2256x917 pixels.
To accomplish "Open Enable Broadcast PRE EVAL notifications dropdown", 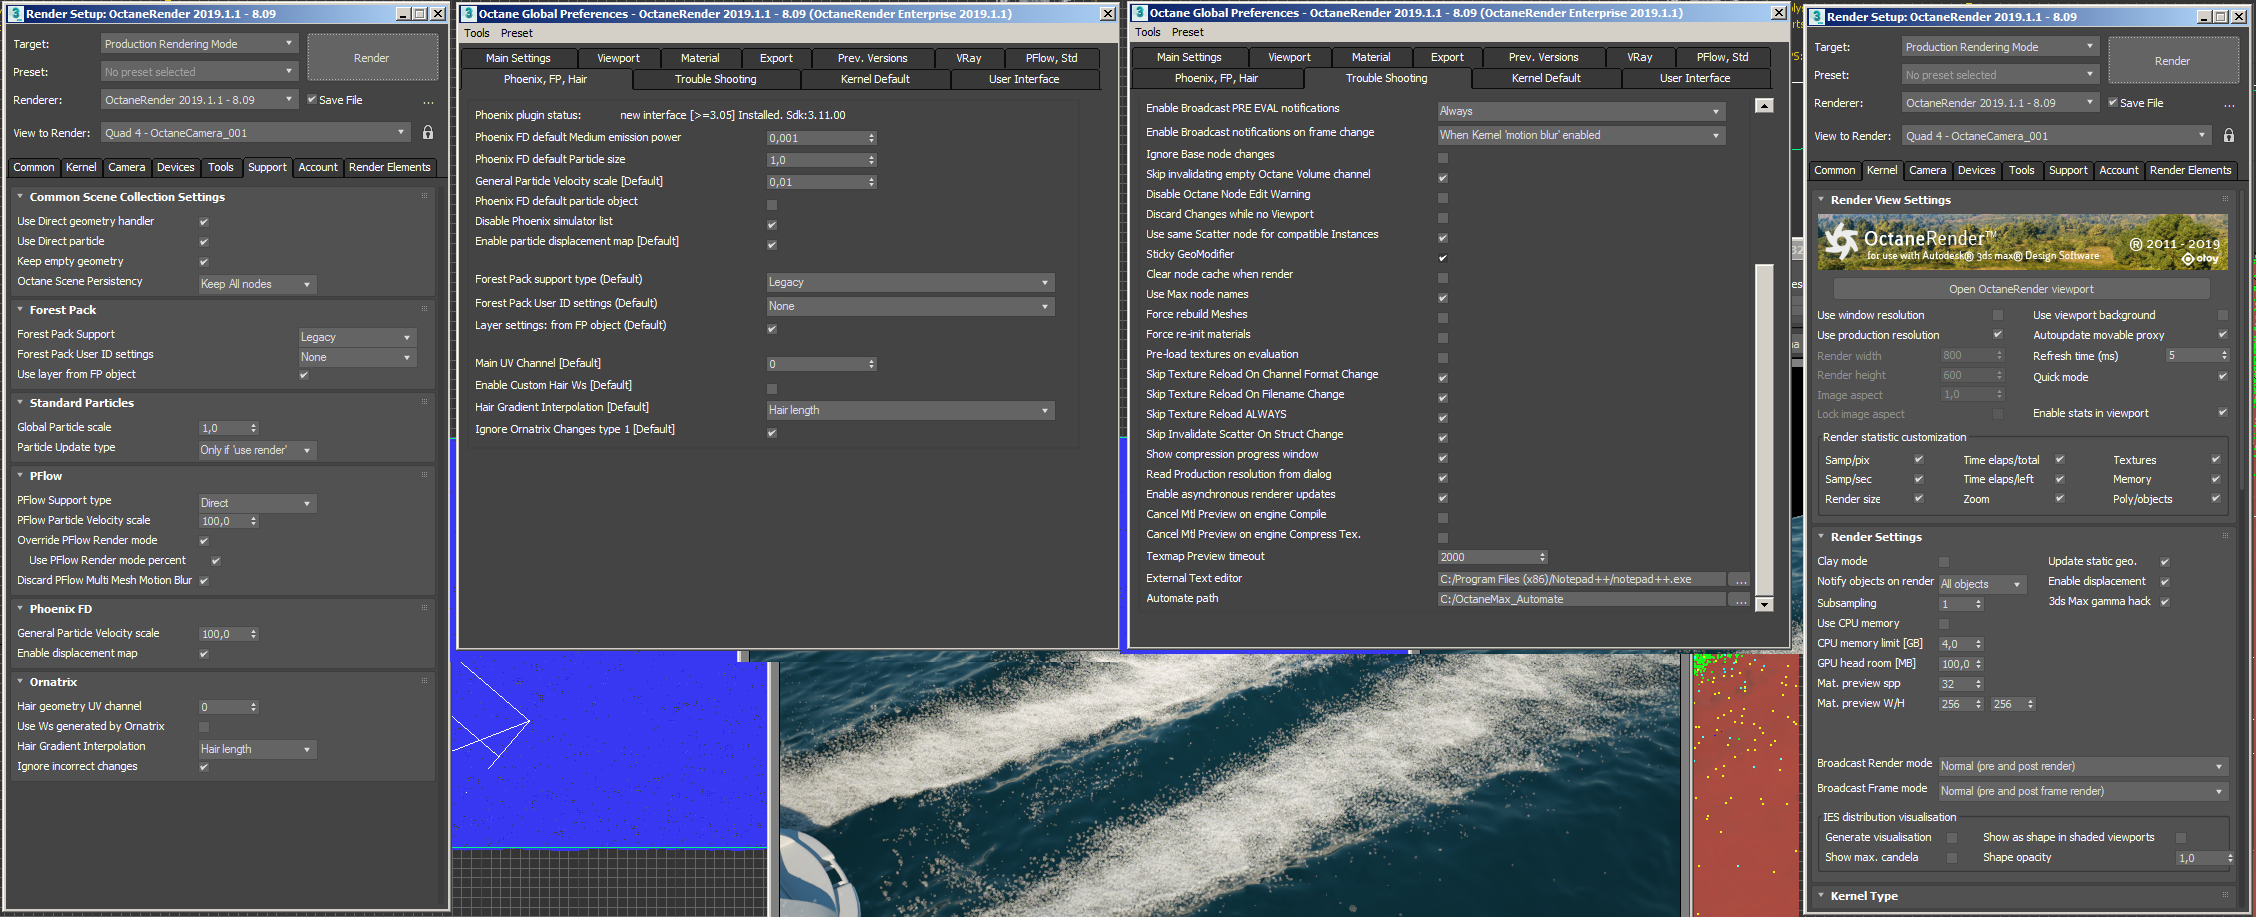I will point(1581,111).
